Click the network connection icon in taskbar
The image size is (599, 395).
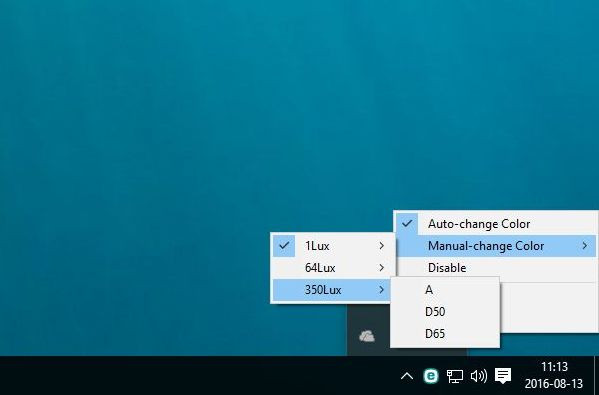coord(455,376)
